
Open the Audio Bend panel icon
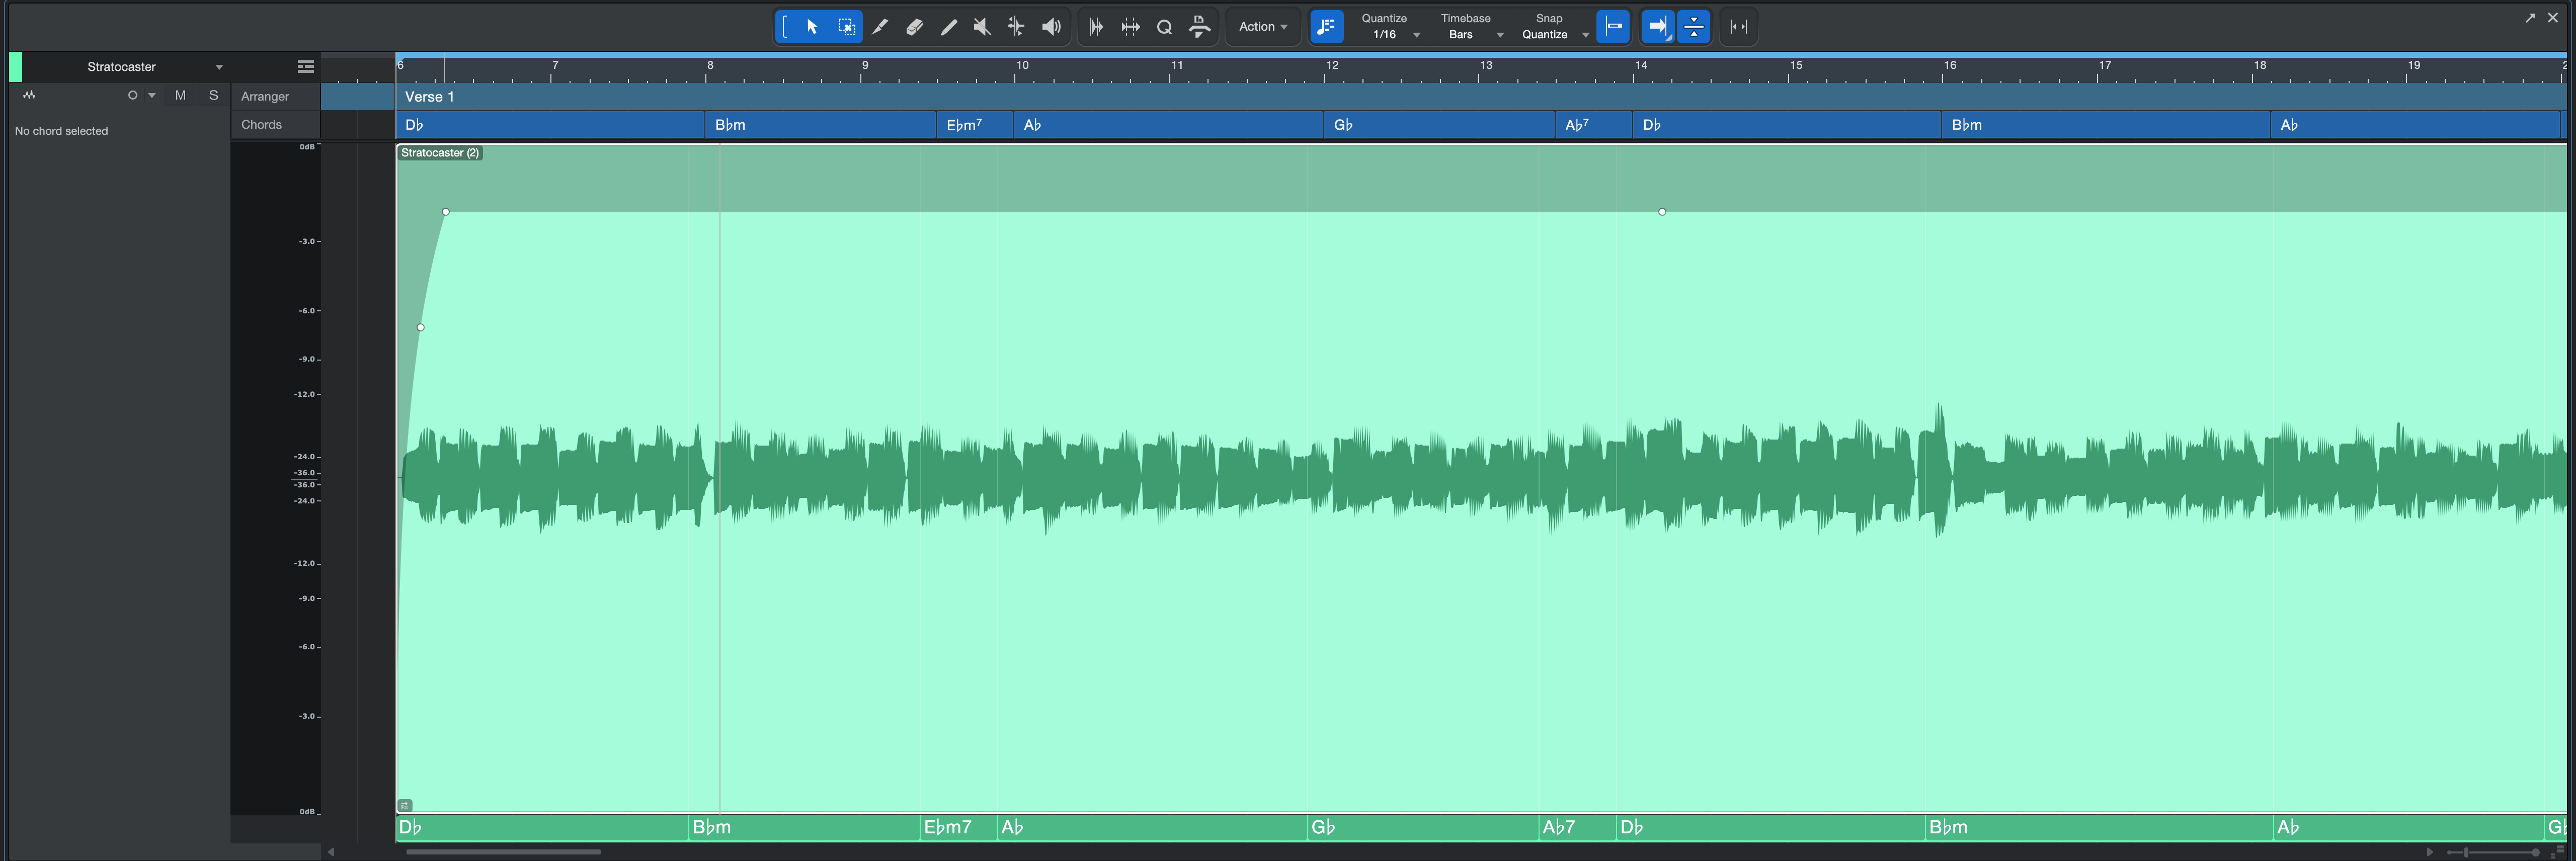pyautogui.click(x=1096, y=27)
